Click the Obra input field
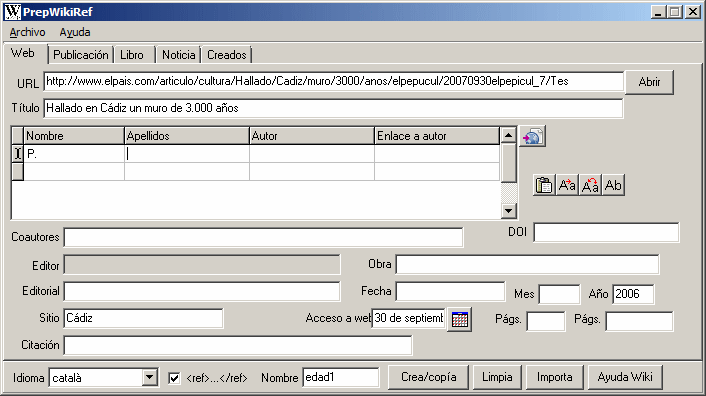Viewport: 706px width, 396px height. (527, 265)
